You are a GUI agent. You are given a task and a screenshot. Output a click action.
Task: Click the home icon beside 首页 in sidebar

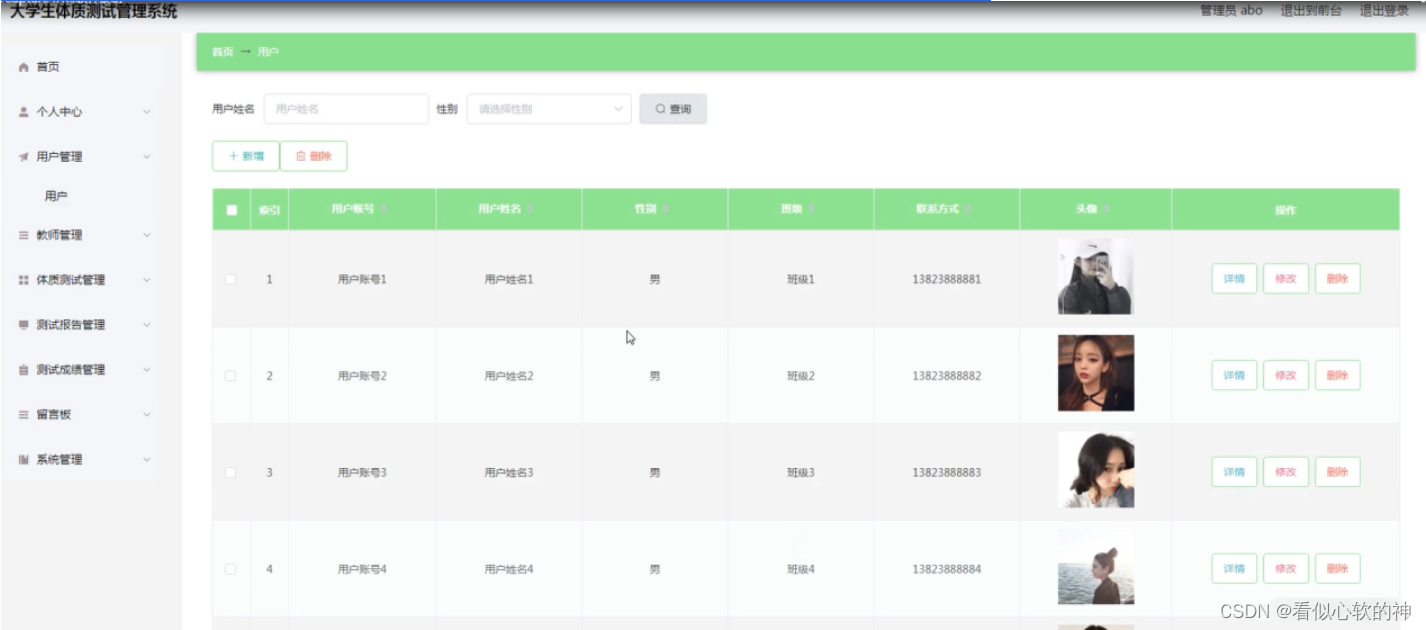tap(24, 67)
